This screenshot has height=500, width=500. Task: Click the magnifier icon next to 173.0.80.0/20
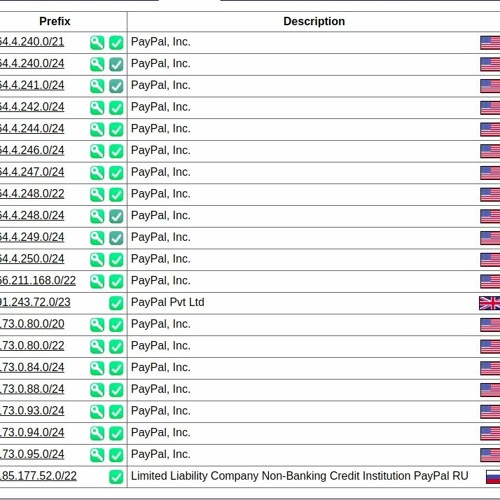97,325
